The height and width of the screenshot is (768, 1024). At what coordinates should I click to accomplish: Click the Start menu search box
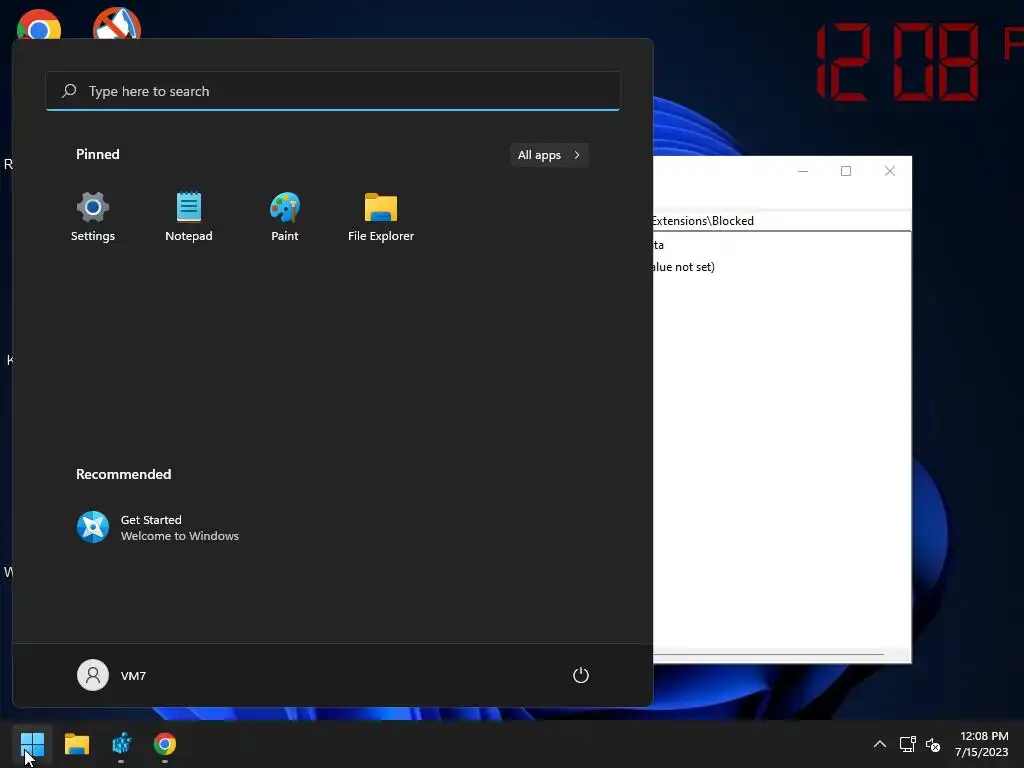(333, 91)
